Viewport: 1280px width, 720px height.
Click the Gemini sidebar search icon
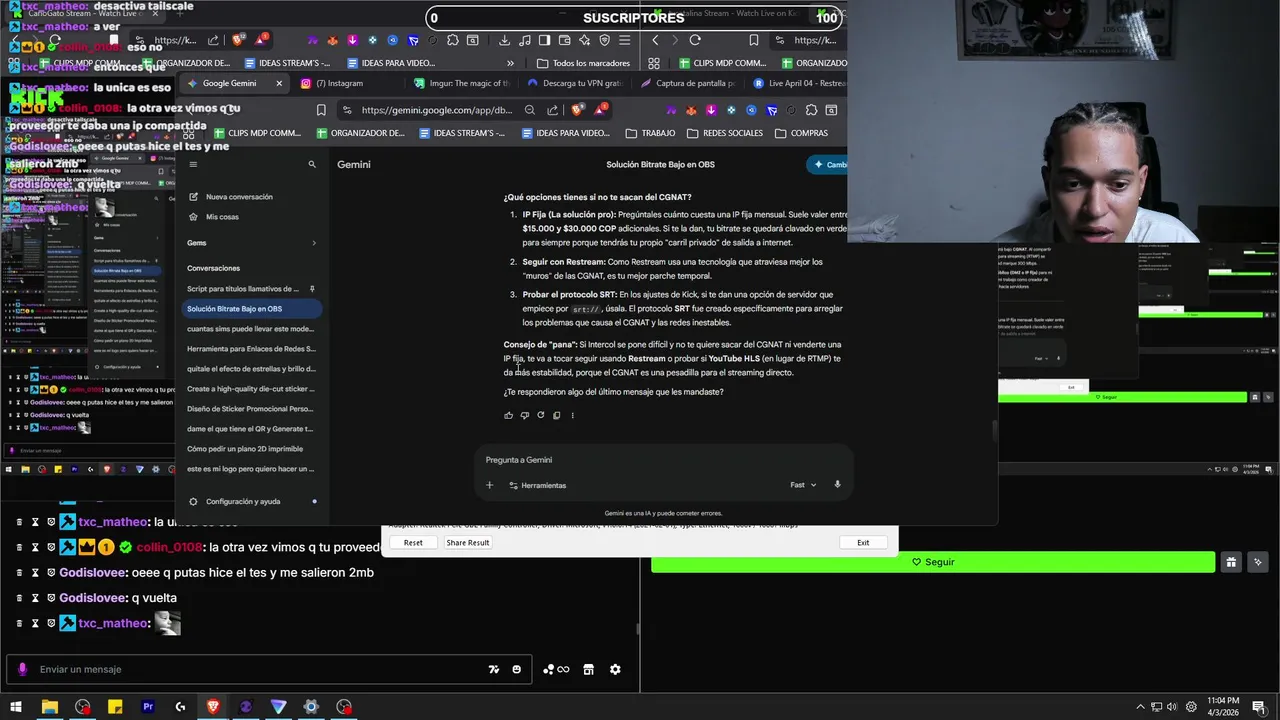pos(312,164)
